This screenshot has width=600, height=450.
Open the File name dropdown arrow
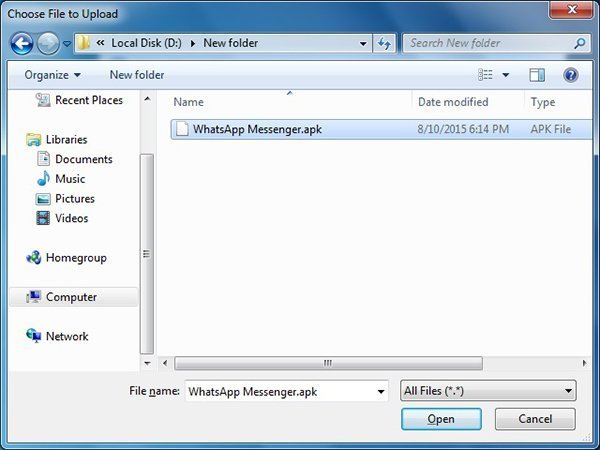(x=381, y=391)
